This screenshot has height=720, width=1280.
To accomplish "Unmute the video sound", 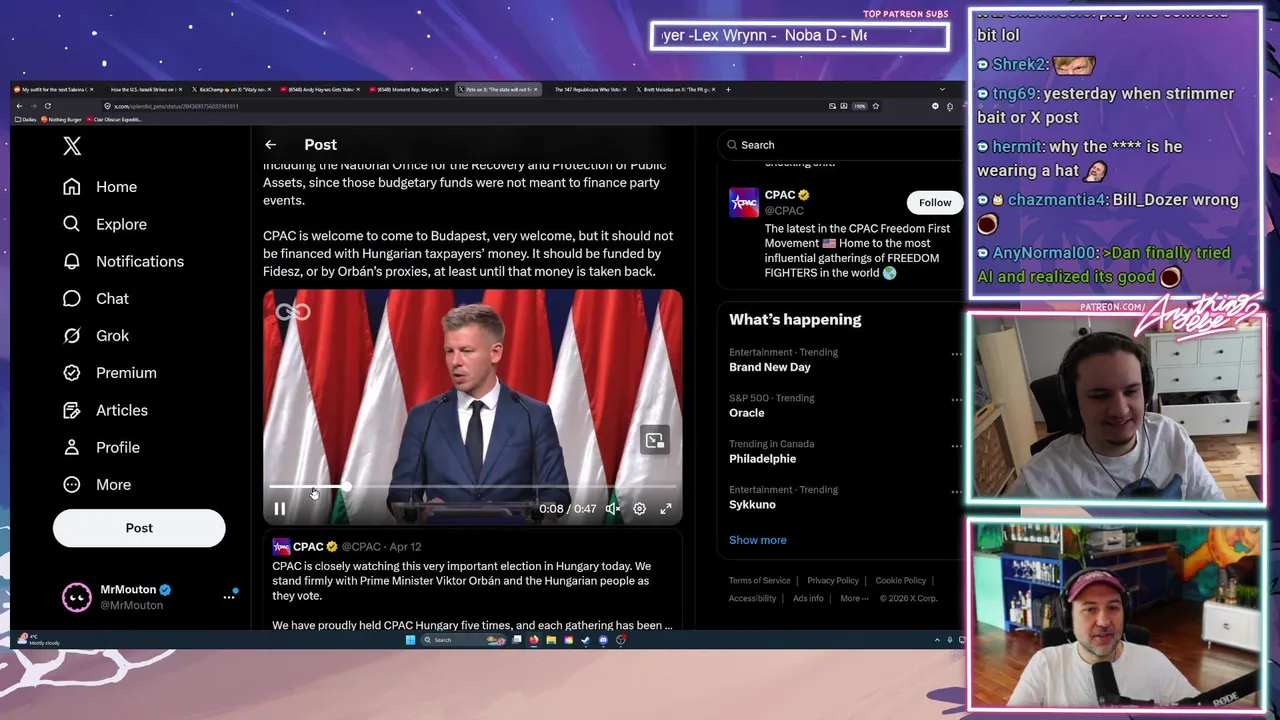I will (x=613, y=509).
